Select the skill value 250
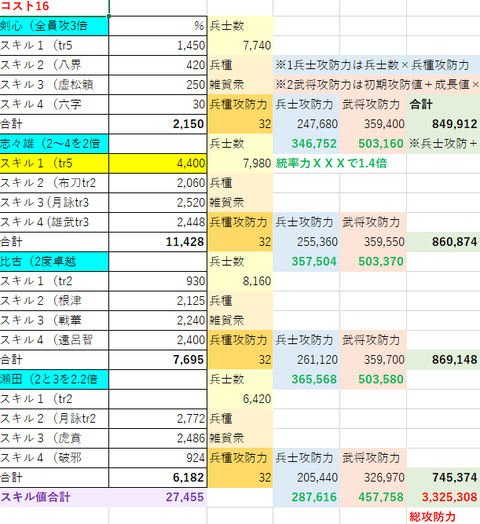Viewport: 480px width, 524px height. pyautogui.click(x=158, y=85)
